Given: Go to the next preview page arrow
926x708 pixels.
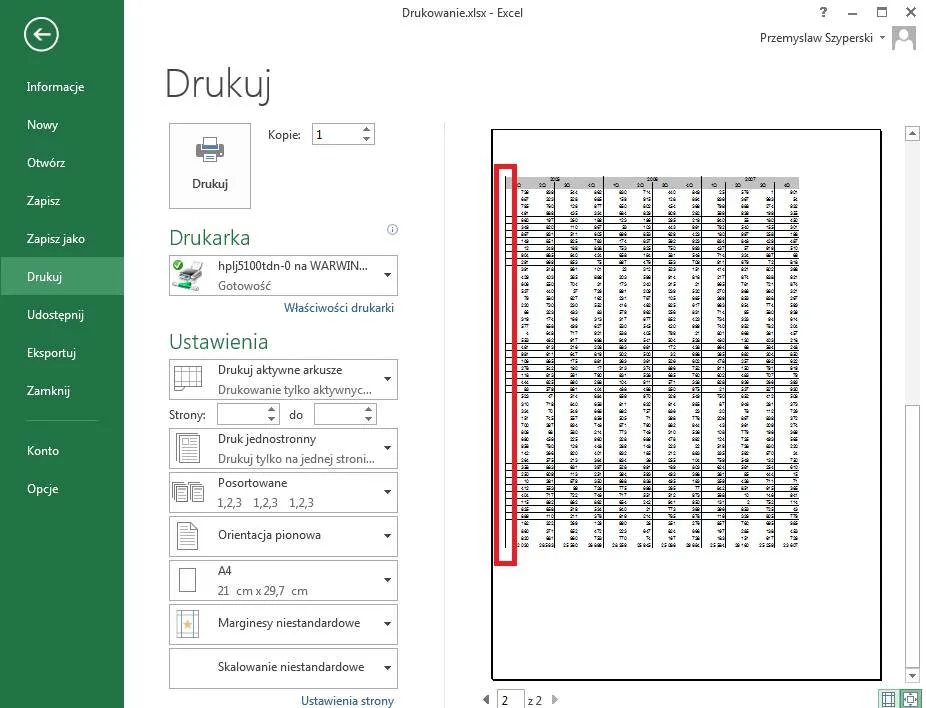Looking at the screenshot, I should pyautogui.click(x=555, y=700).
